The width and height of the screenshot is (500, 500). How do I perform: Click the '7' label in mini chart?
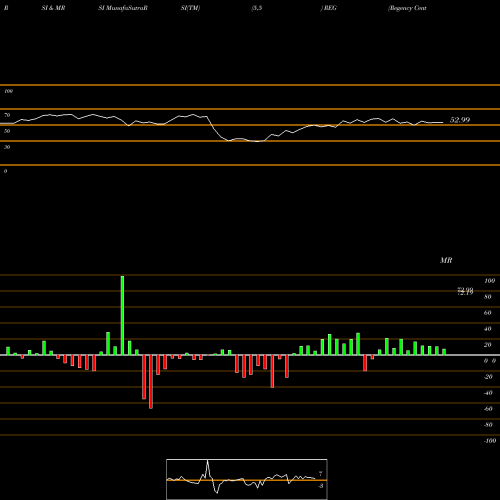(x=320, y=473)
